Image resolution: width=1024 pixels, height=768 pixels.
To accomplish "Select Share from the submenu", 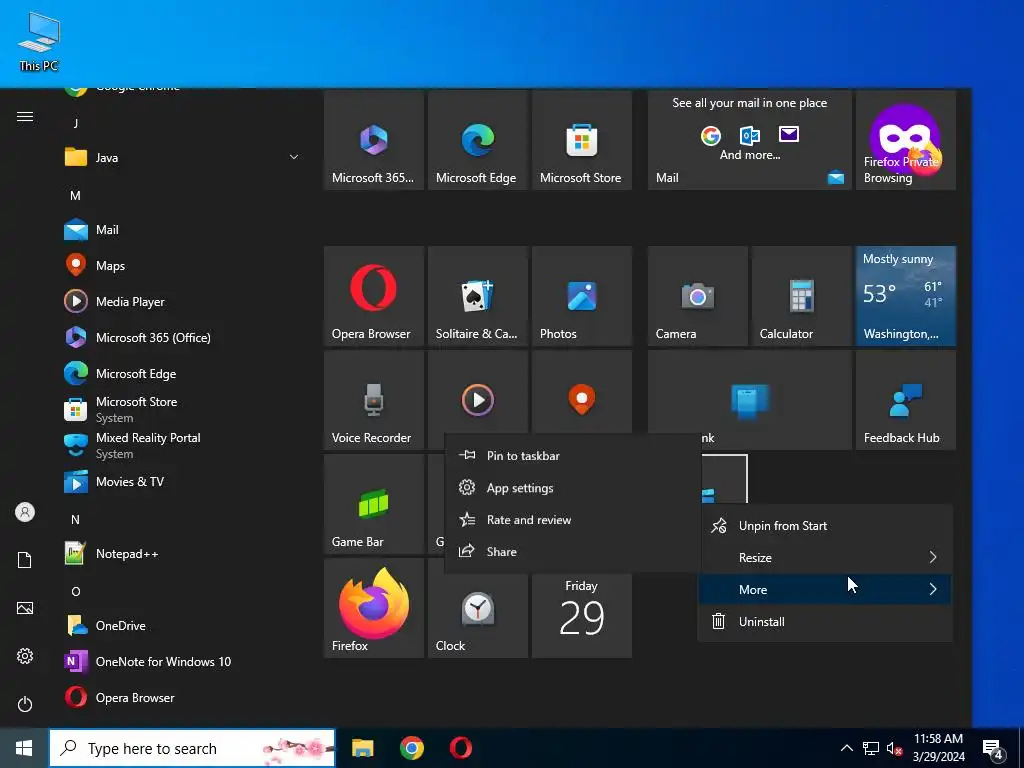I will click(x=573, y=552).
